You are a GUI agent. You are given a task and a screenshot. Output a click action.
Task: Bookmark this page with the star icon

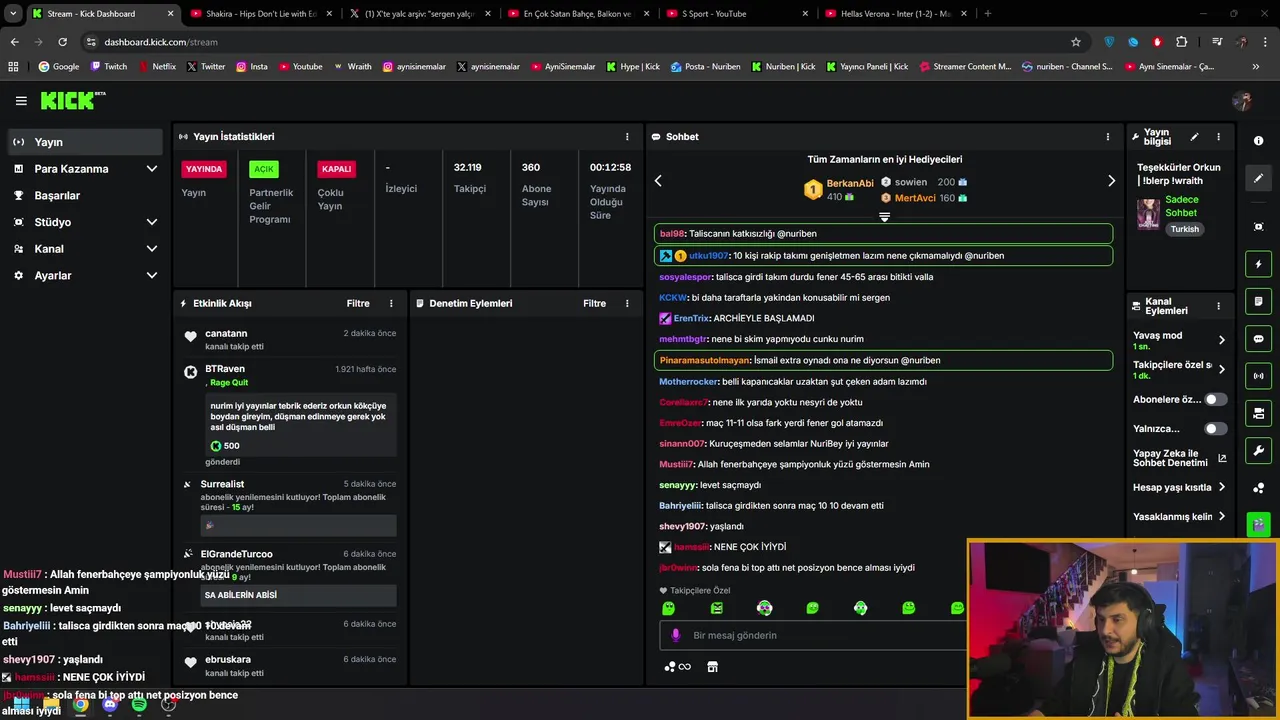(1076, 42)
